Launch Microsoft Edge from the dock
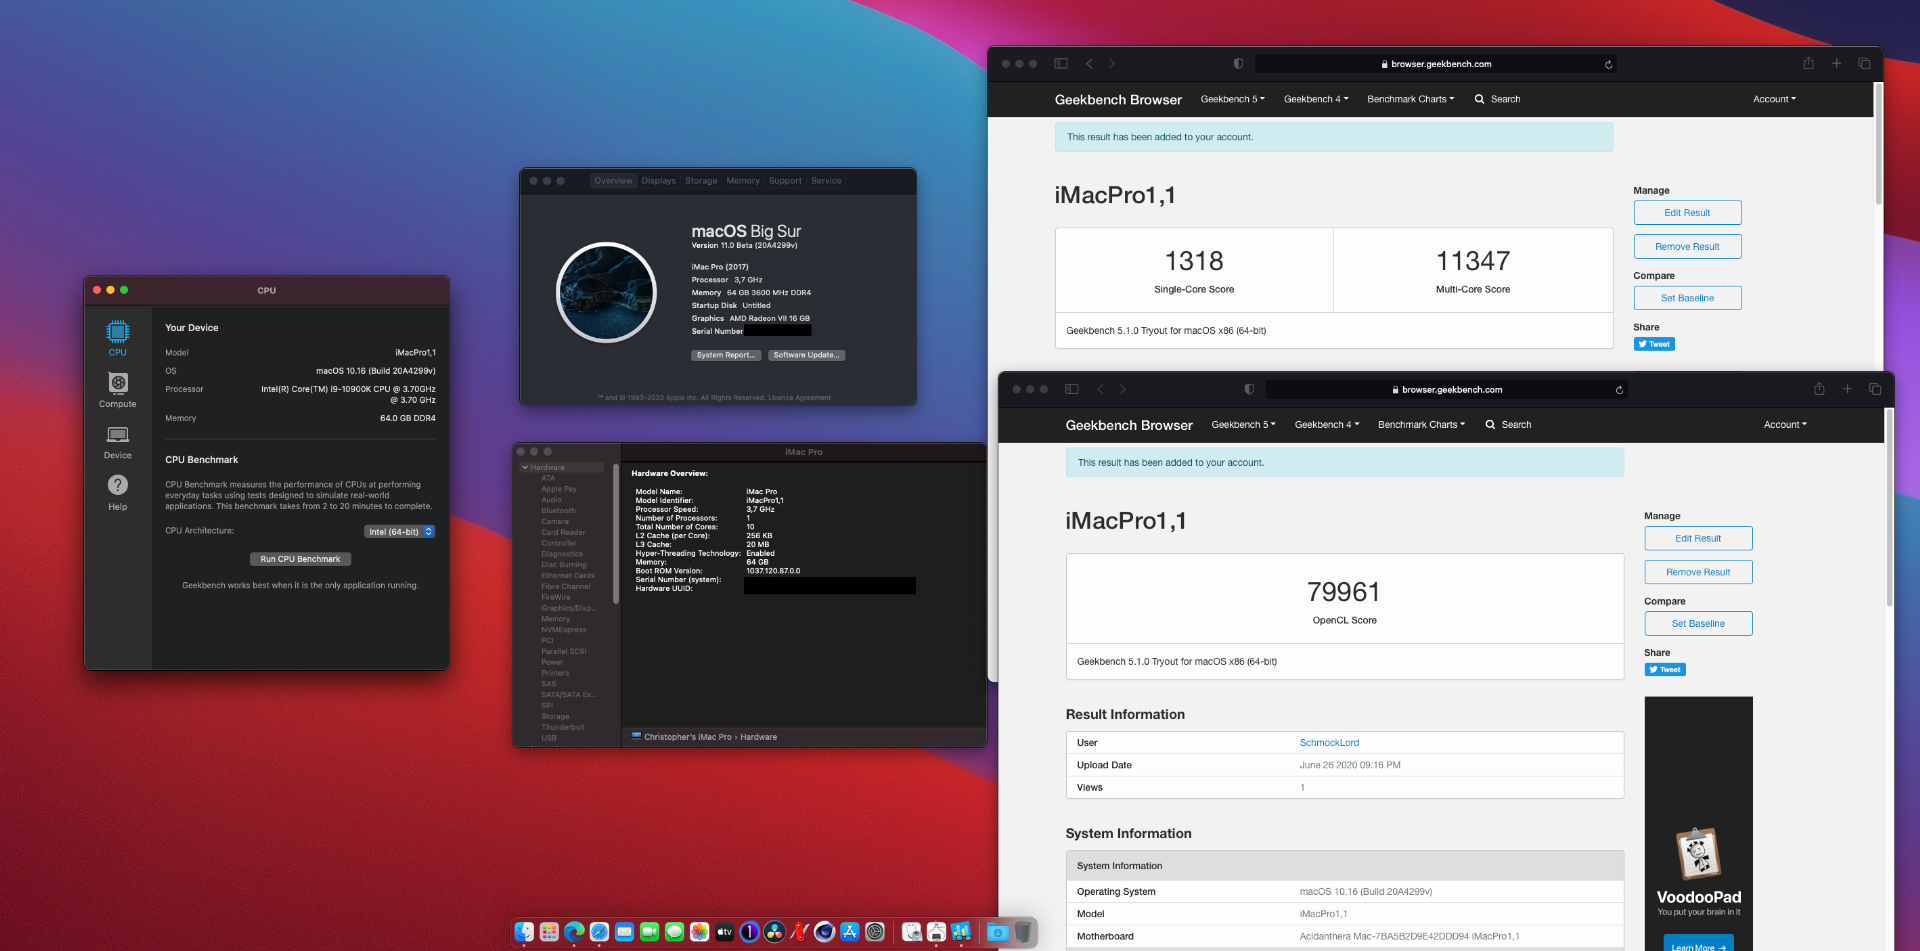 [x=574, y=932]
